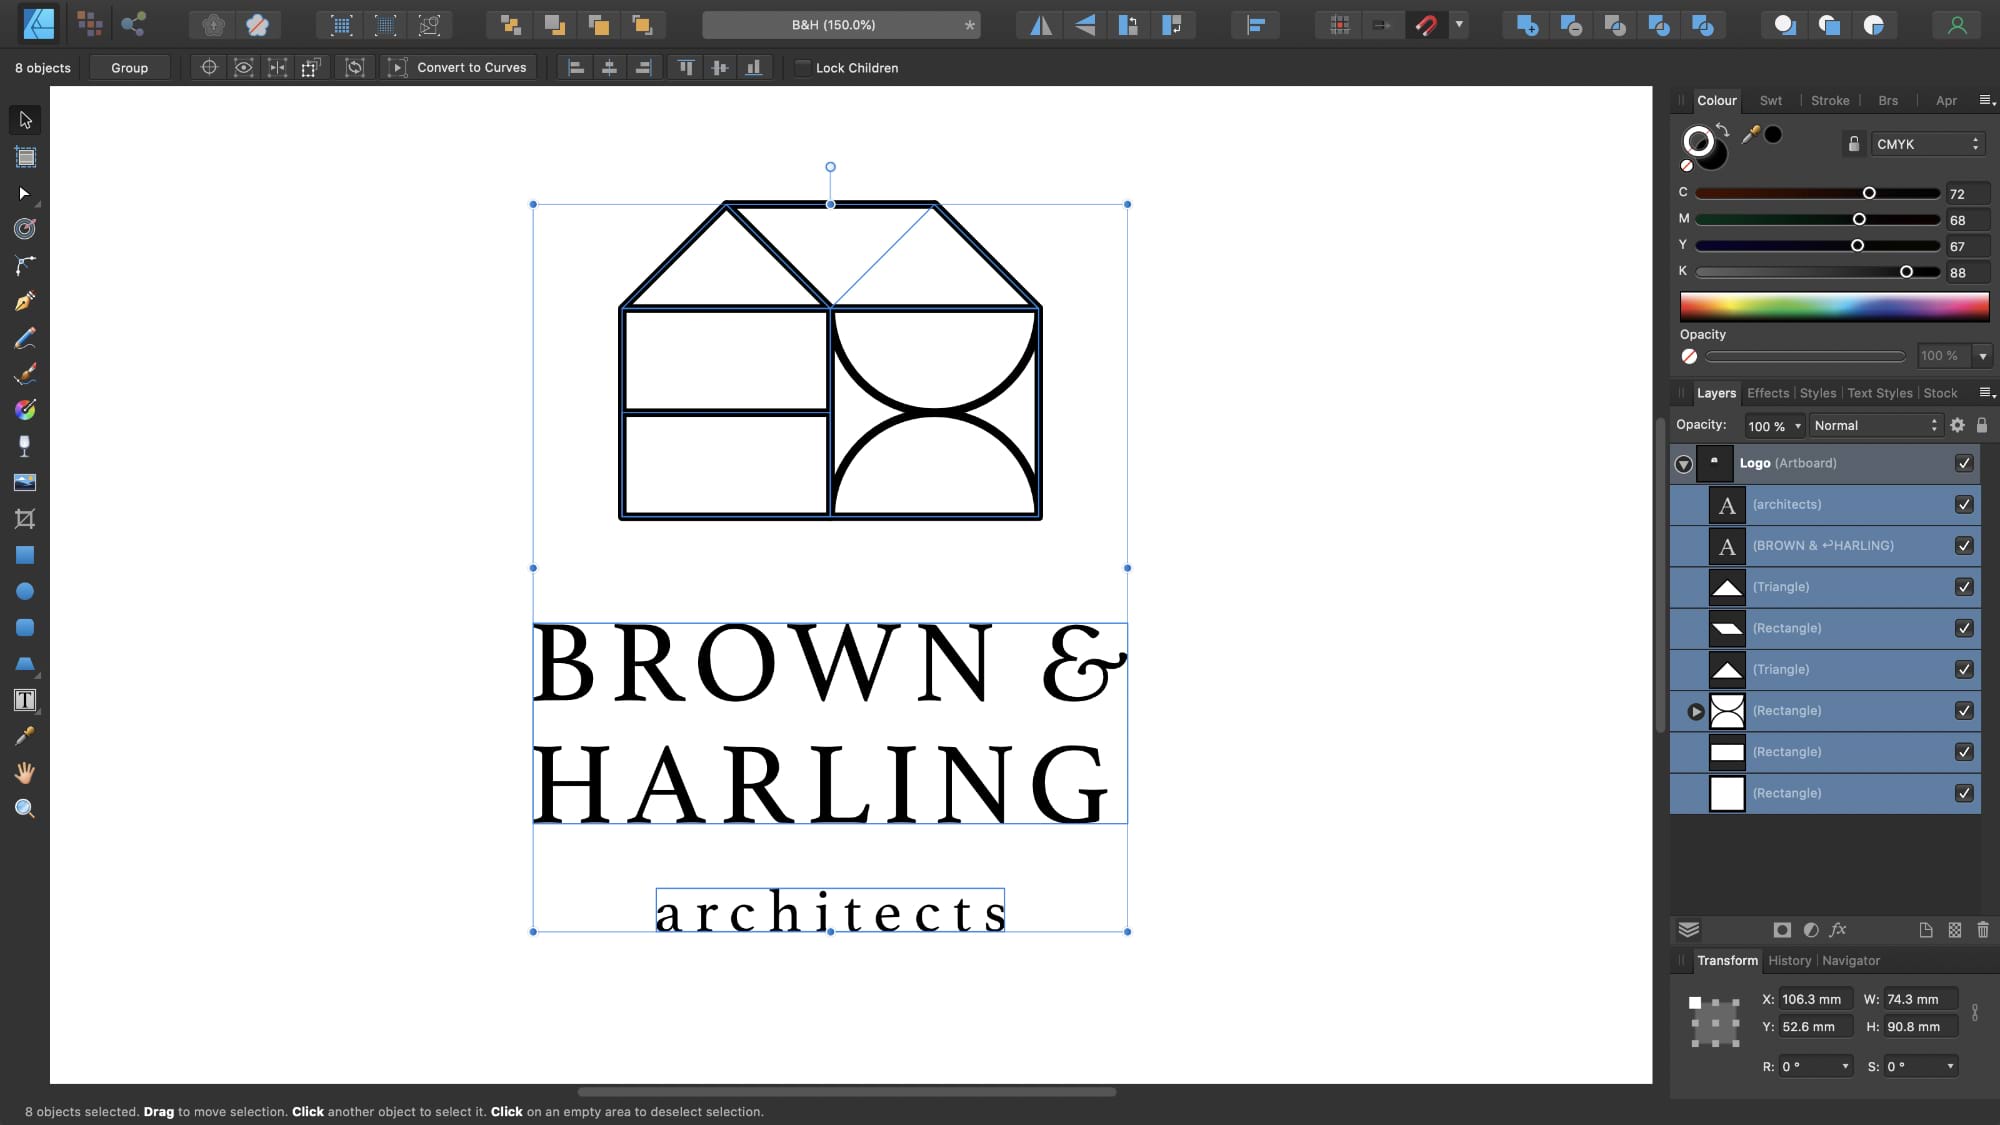Select the Rectangle tool in toolbar
This screenshot has width=2000, height=1125.
25,555
